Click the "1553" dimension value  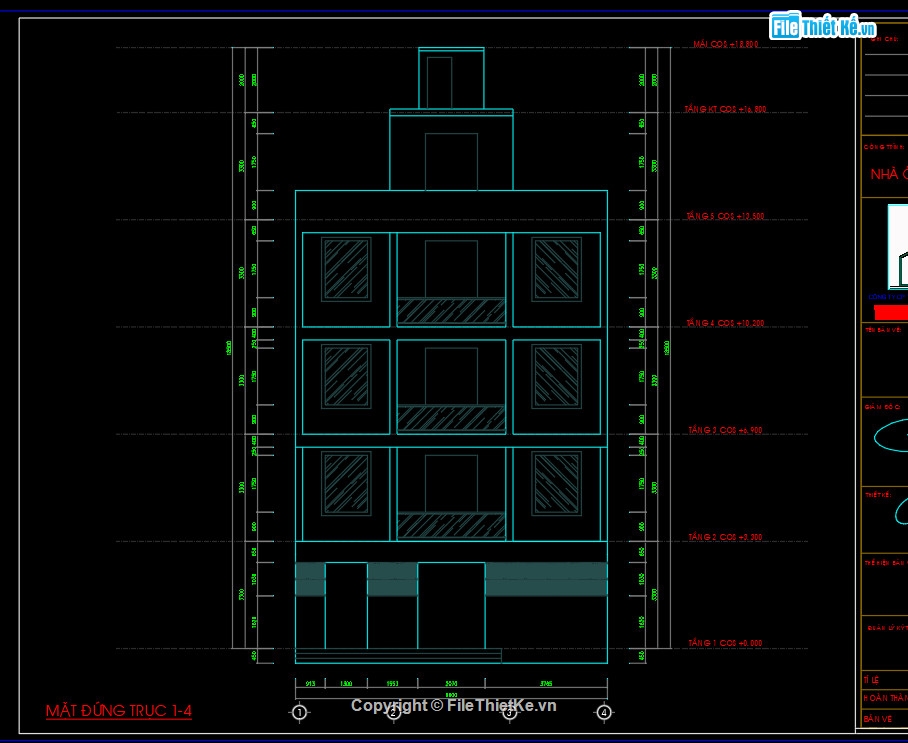(393, 684)
